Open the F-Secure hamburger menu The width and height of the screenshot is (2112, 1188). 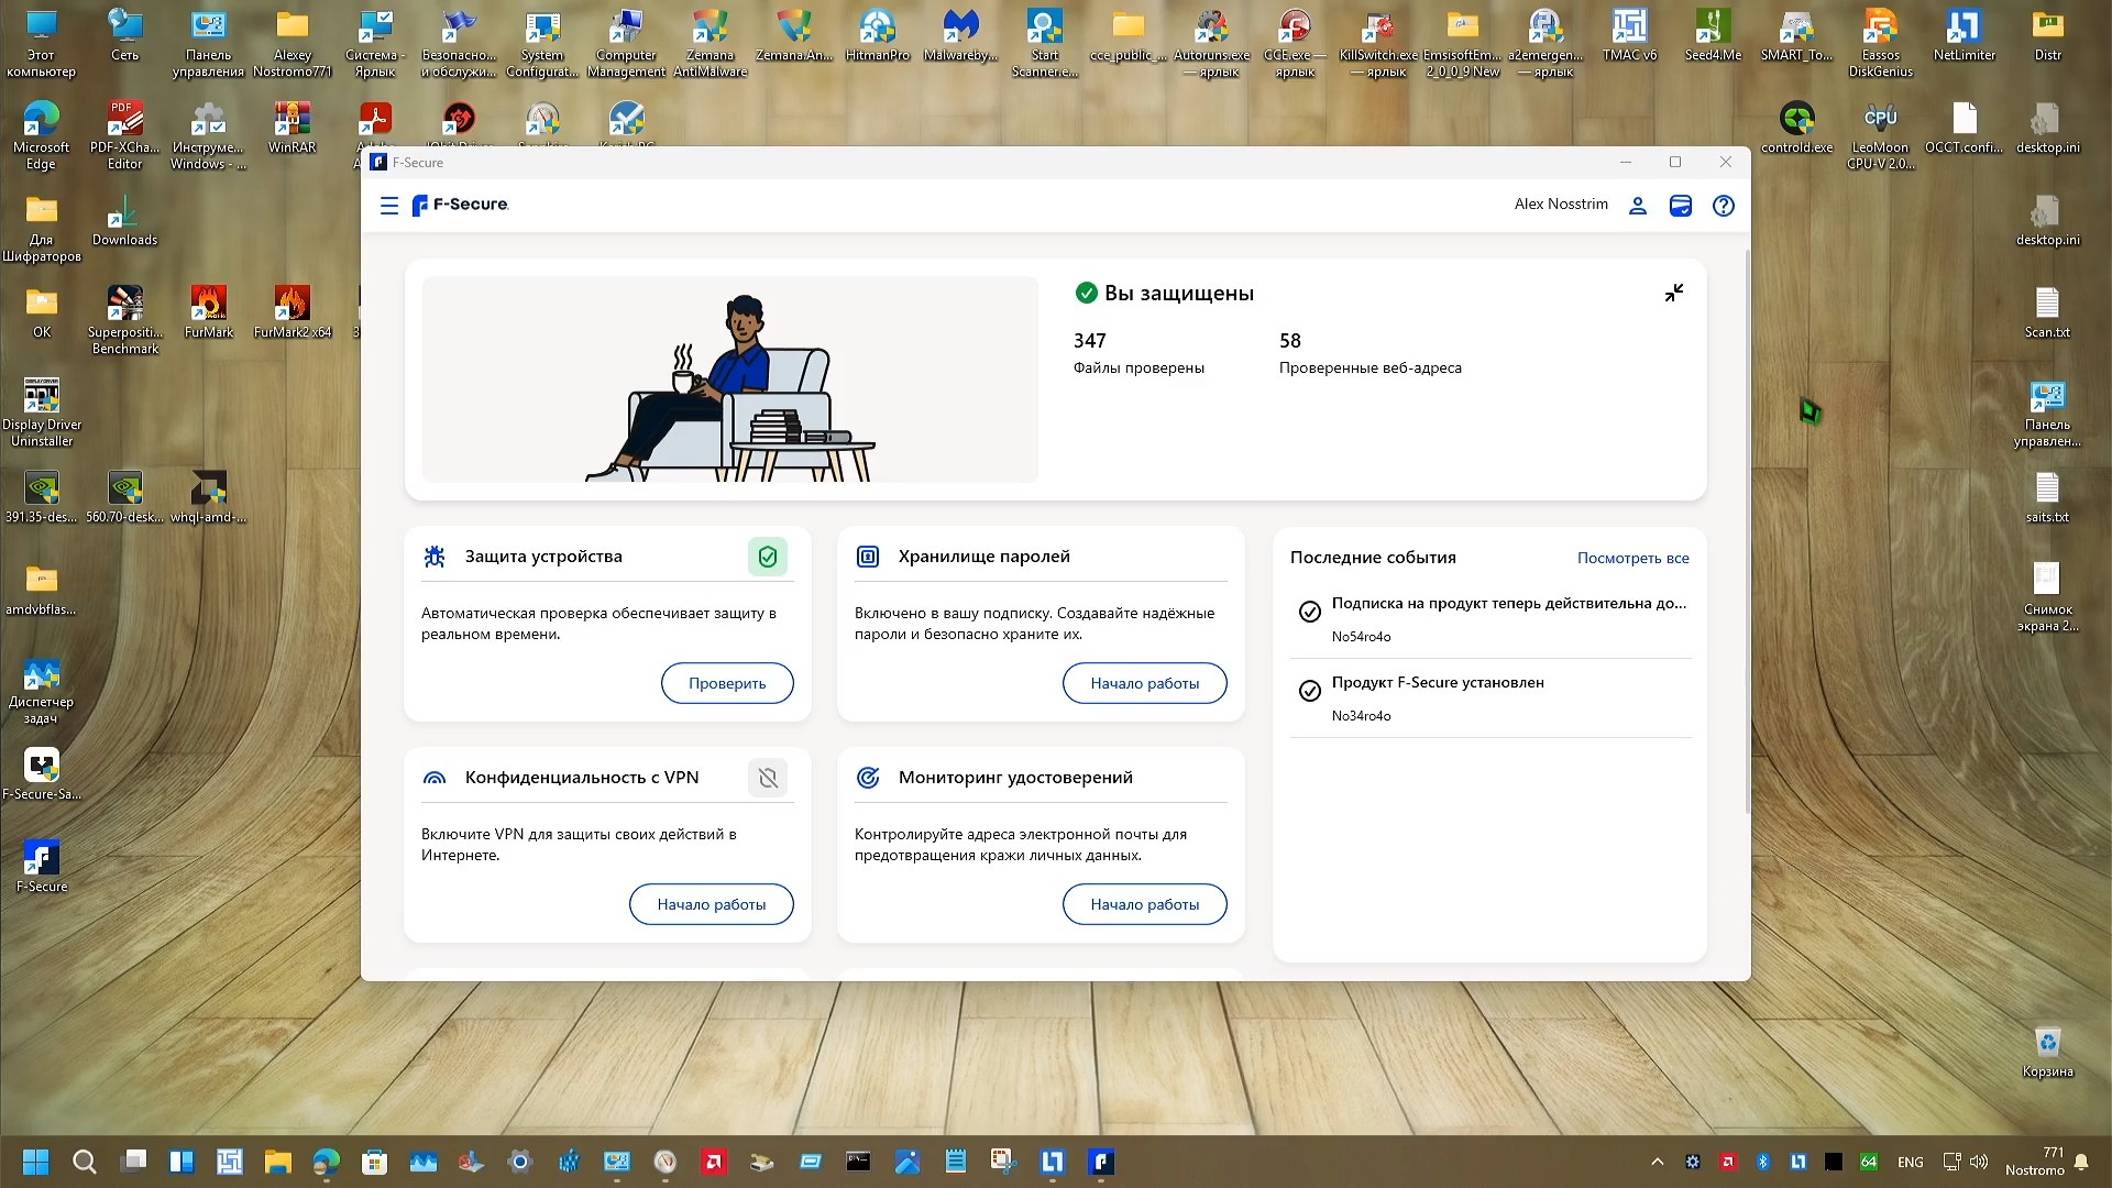click(x=389, y=205)
